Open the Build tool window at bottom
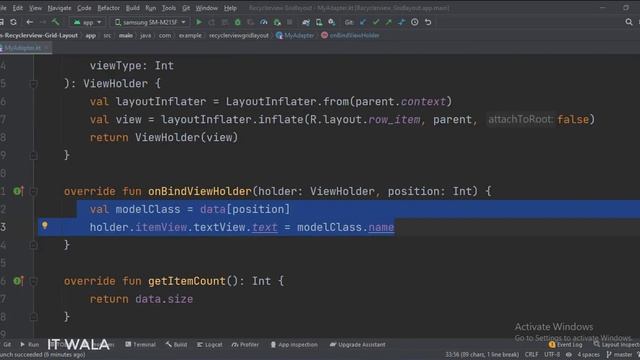 coord(176,344)
